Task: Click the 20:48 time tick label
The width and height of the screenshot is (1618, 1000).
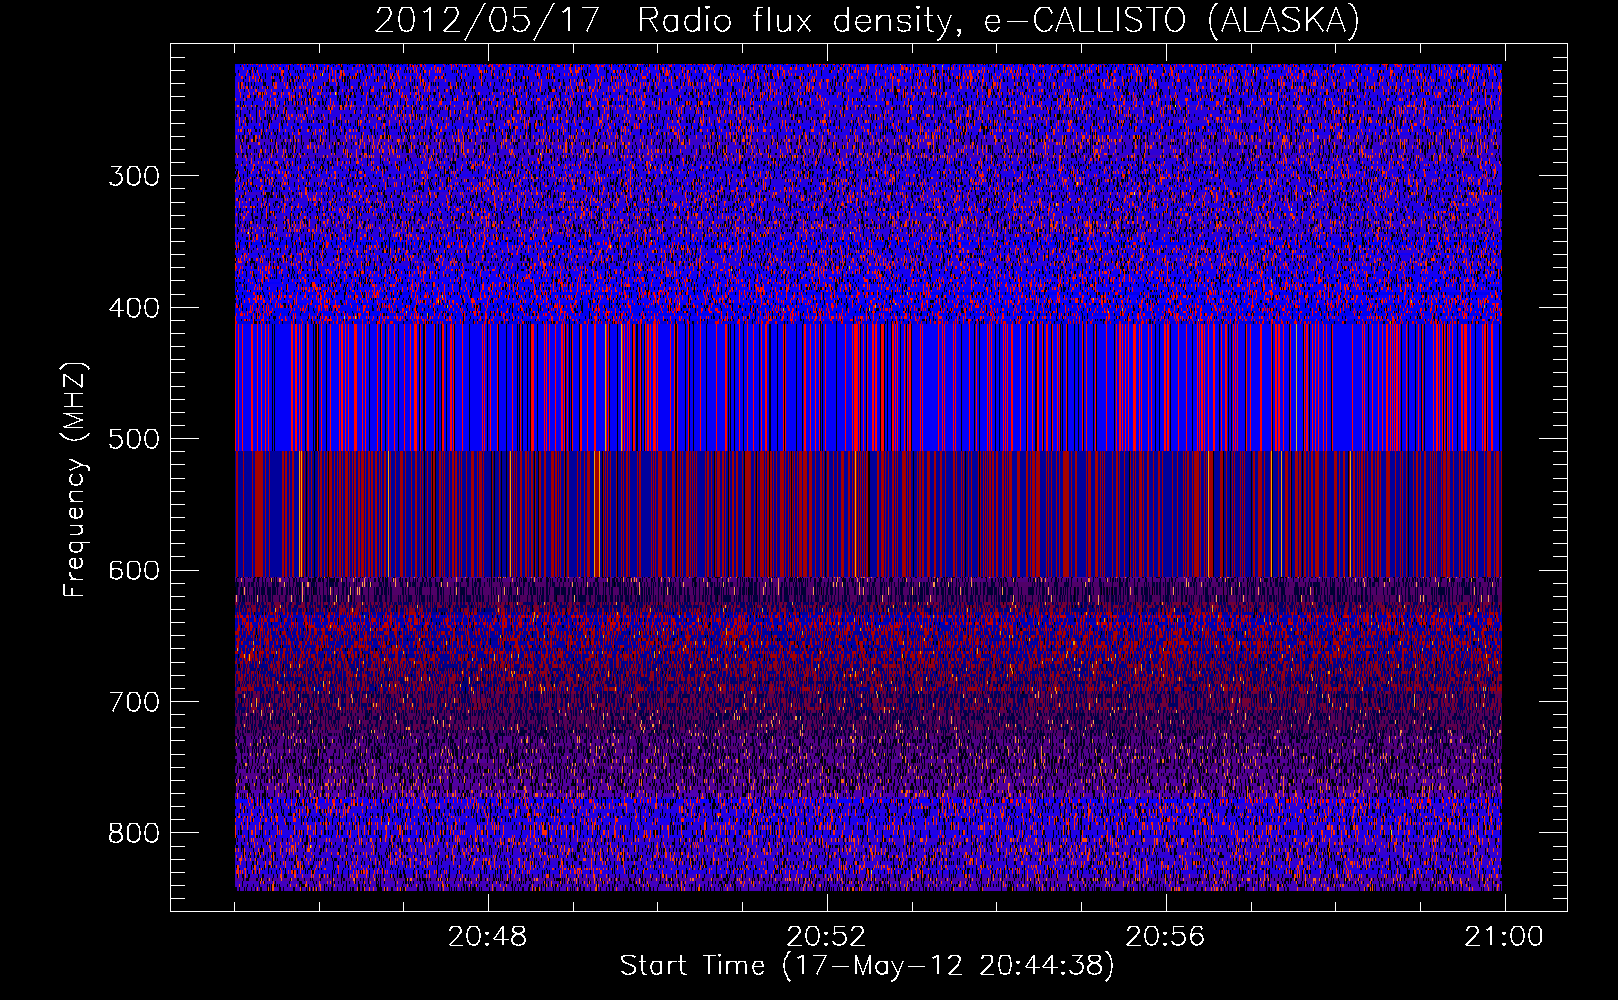Action: [487, 937]
